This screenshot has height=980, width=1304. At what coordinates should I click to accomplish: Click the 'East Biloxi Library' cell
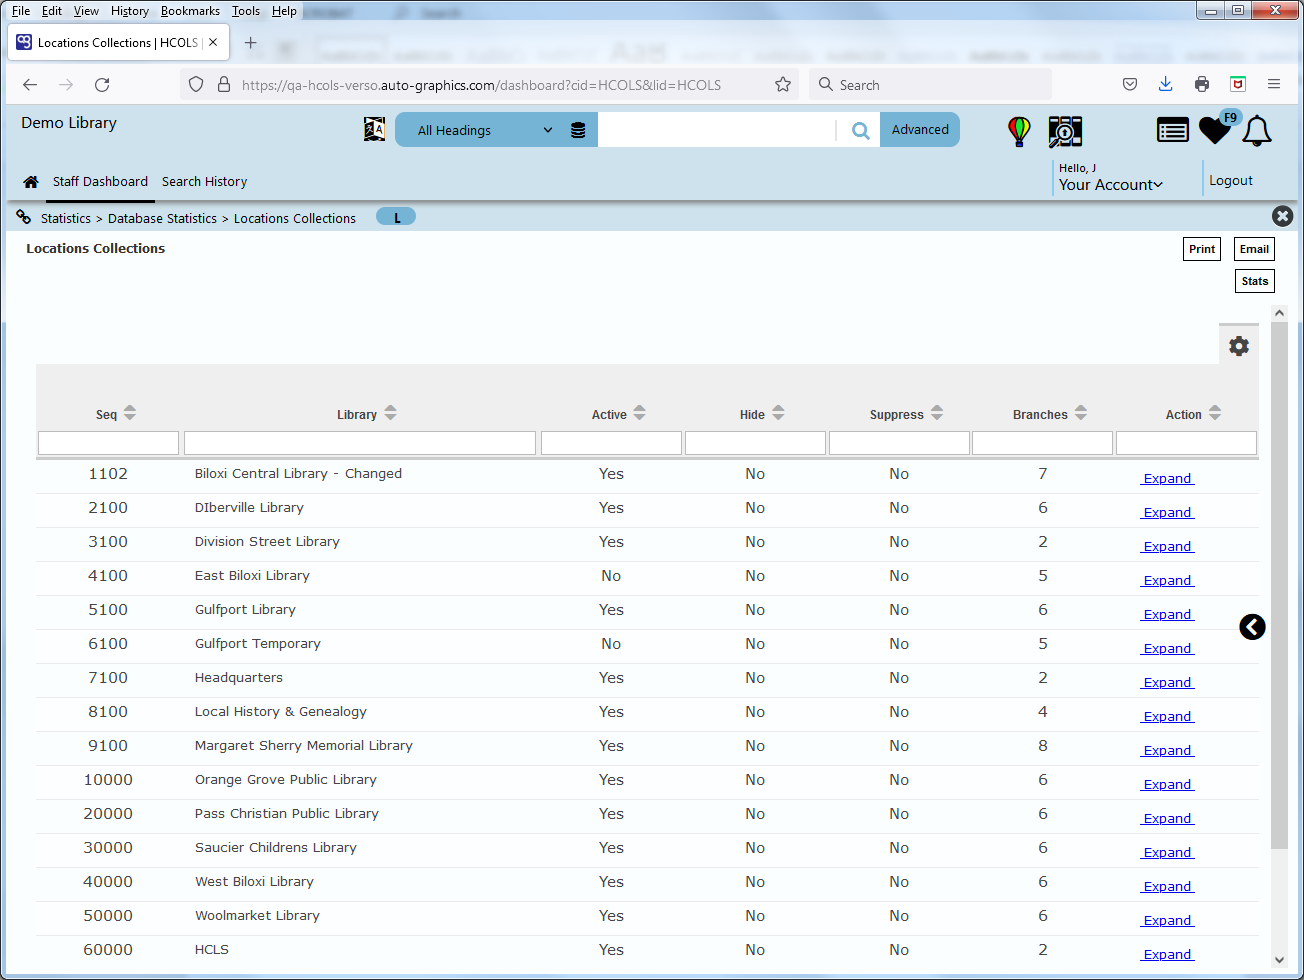click(252, 576)
